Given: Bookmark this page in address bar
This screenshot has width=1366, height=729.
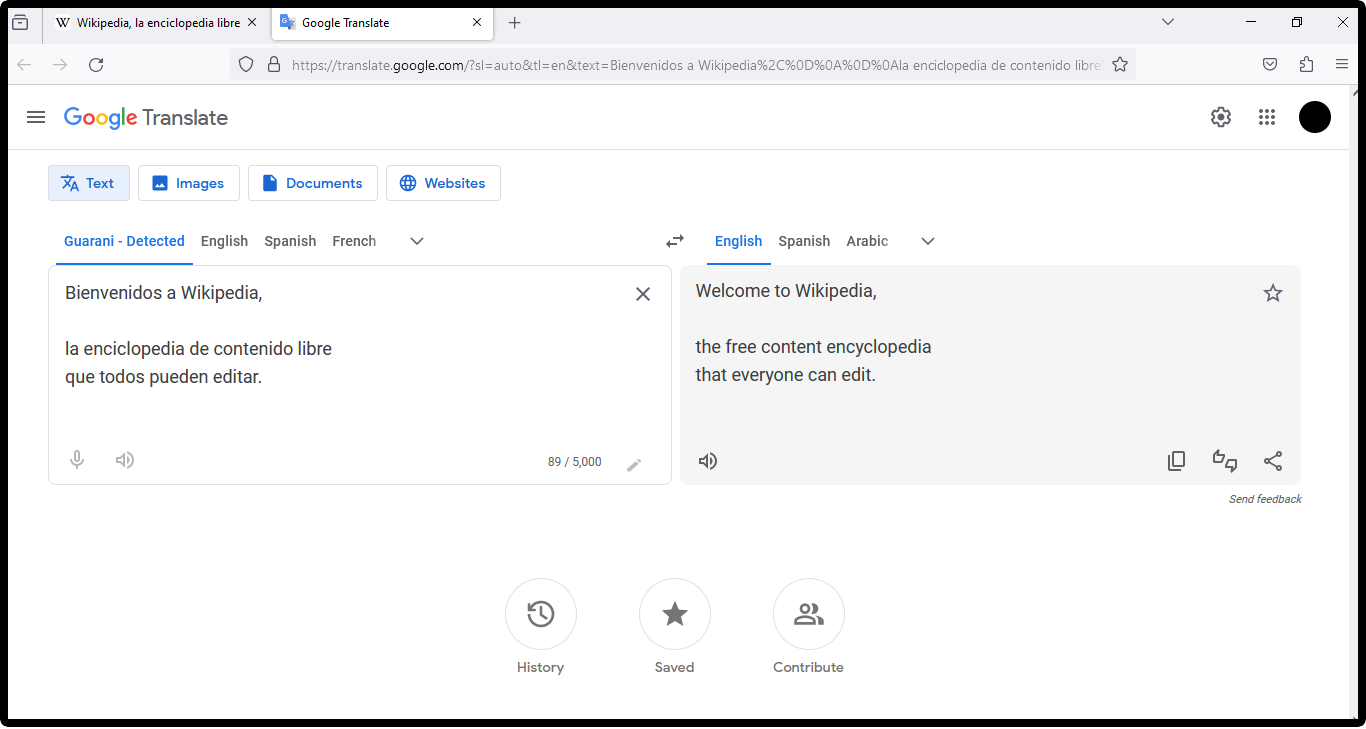Looking at the screenshot, I should click(1120, 65).
